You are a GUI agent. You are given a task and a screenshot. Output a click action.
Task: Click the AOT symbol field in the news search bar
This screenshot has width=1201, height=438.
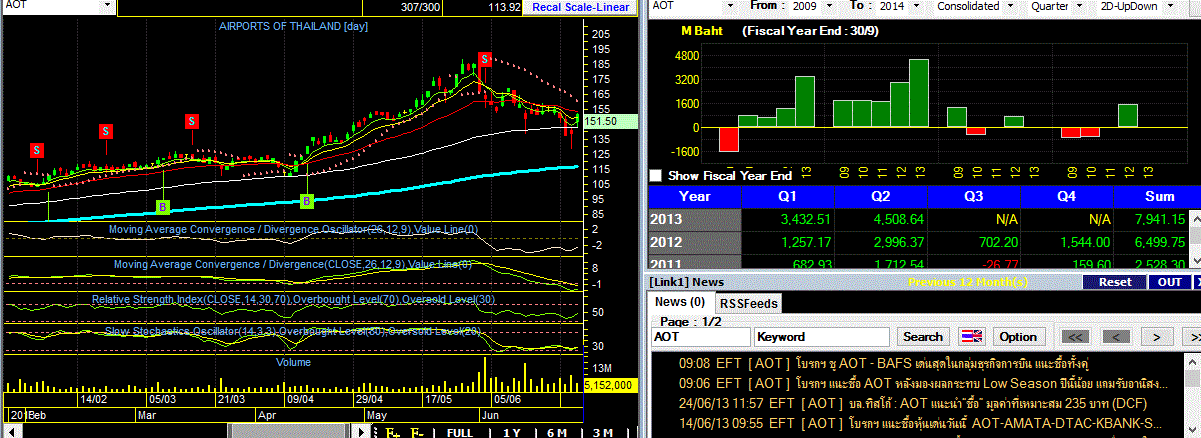click(x=700, y=337)
